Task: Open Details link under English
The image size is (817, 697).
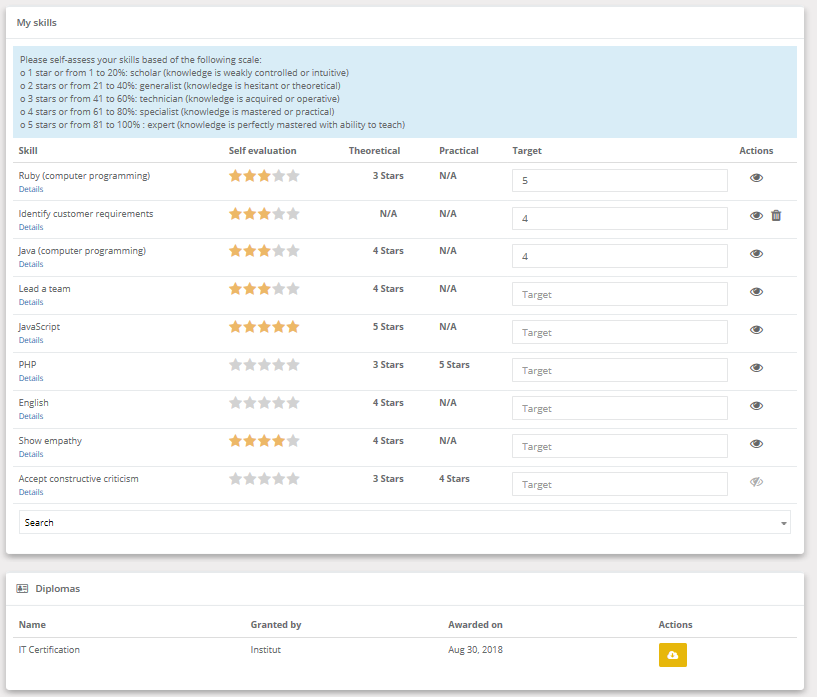Action: click(31, 416)
